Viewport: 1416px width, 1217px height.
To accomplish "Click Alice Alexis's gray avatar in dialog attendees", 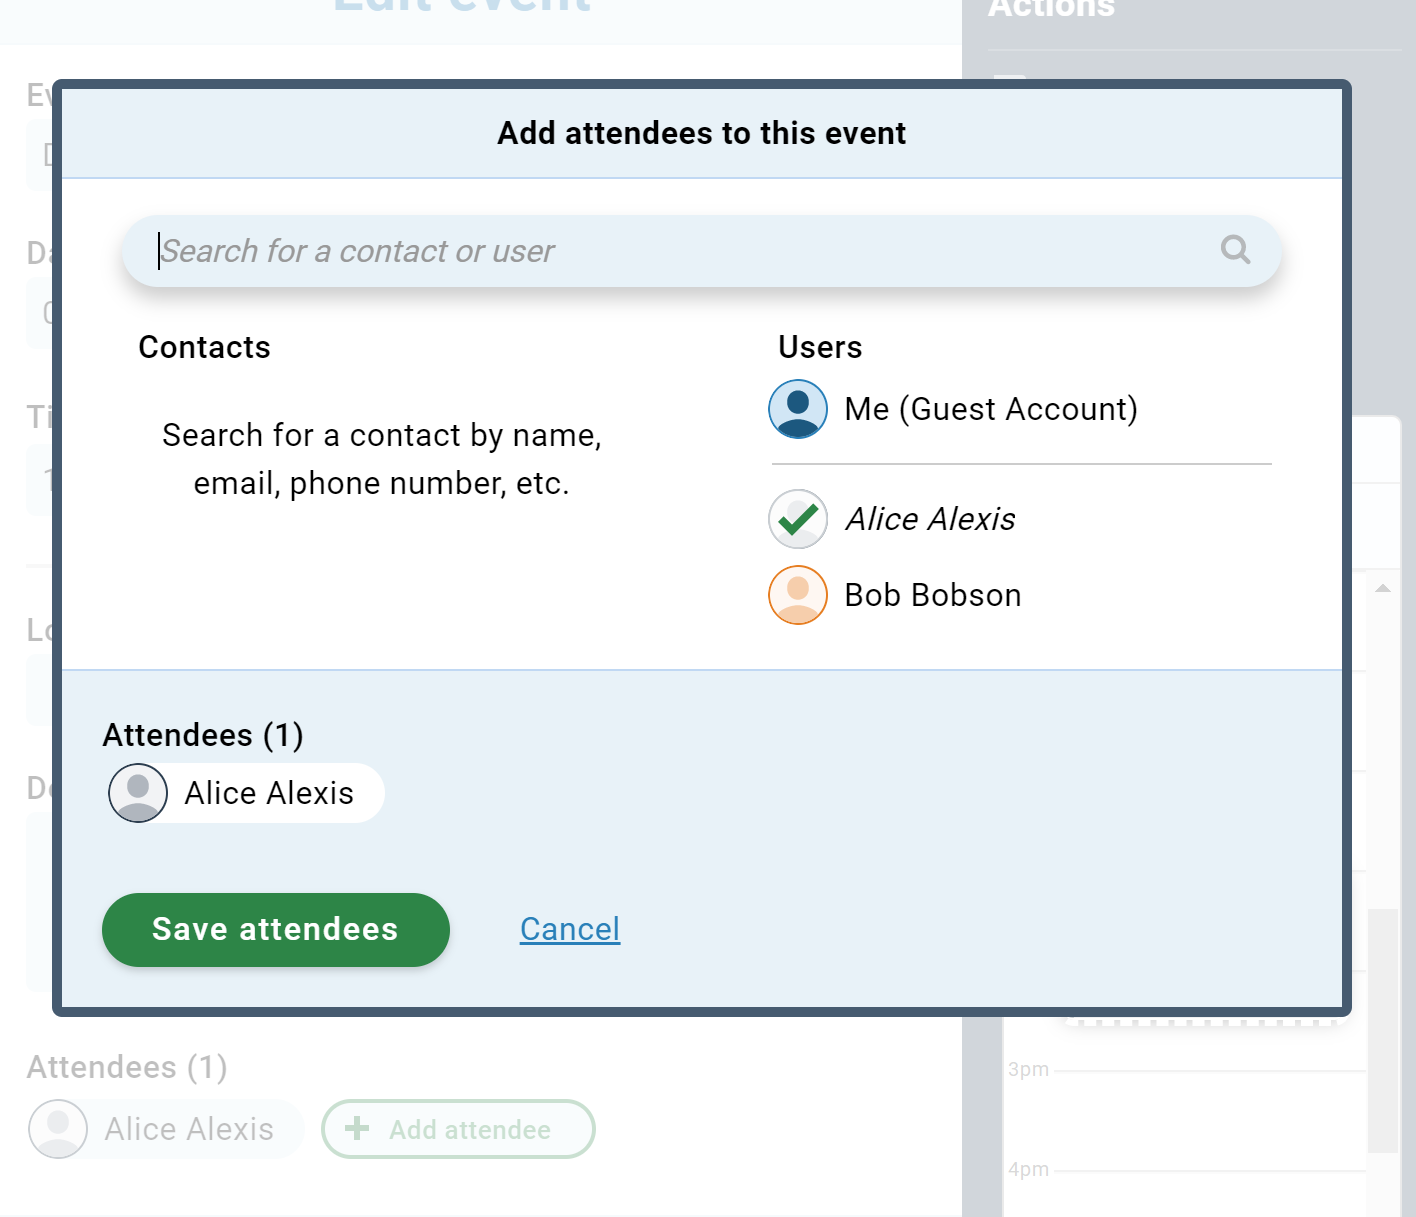I will (138, 793).
